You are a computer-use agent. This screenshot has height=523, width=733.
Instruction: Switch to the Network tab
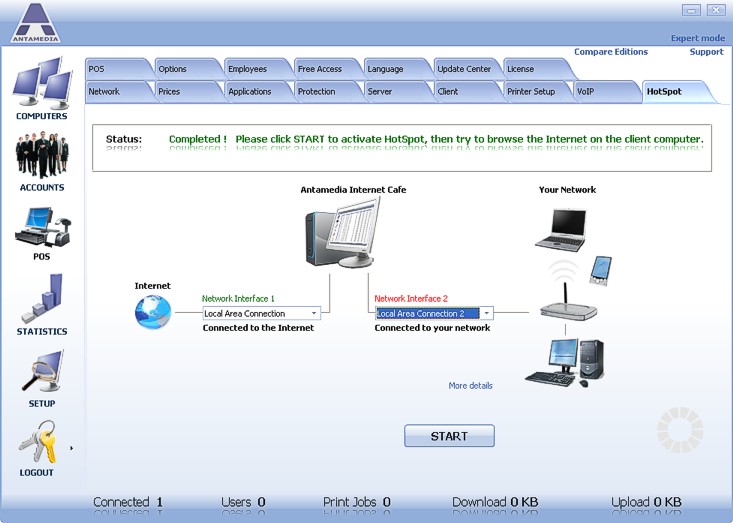pyautogui.click(x=117, y=92)
